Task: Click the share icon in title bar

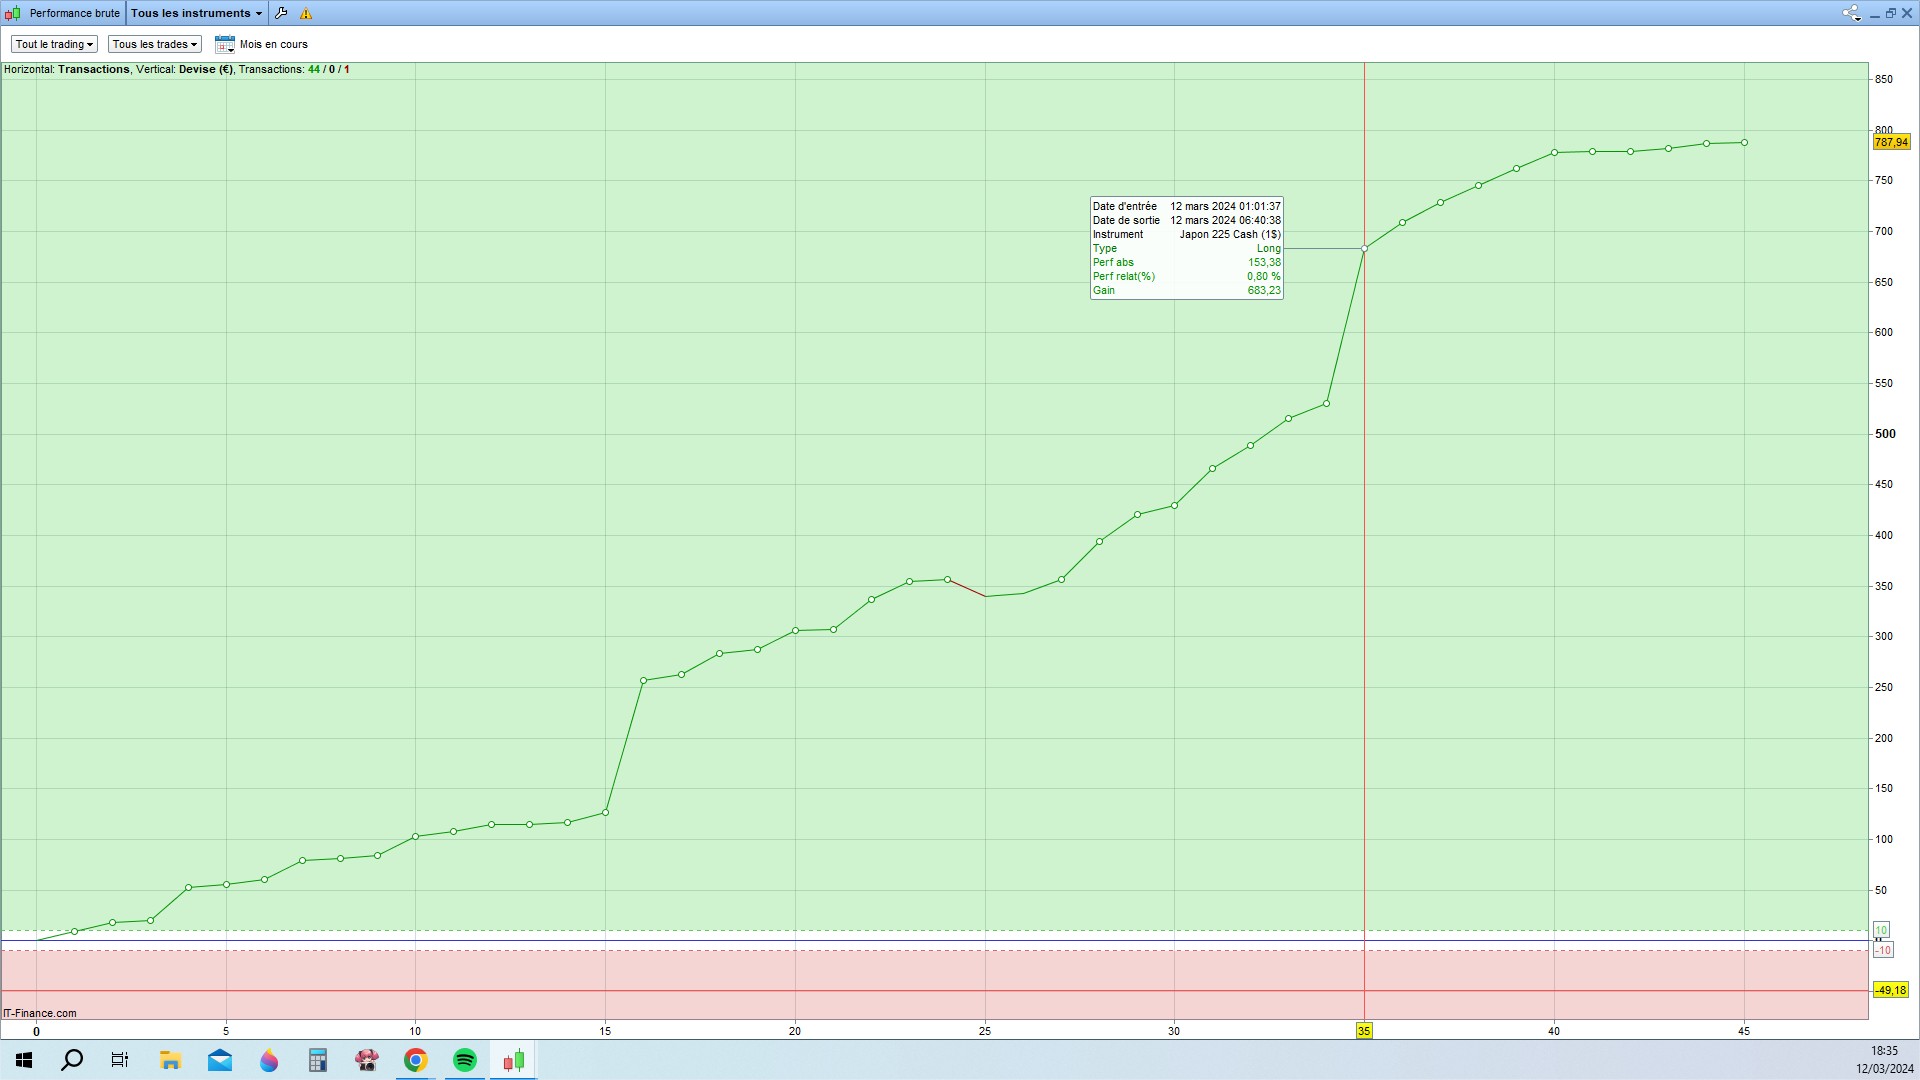Action: pos(1850,13)
